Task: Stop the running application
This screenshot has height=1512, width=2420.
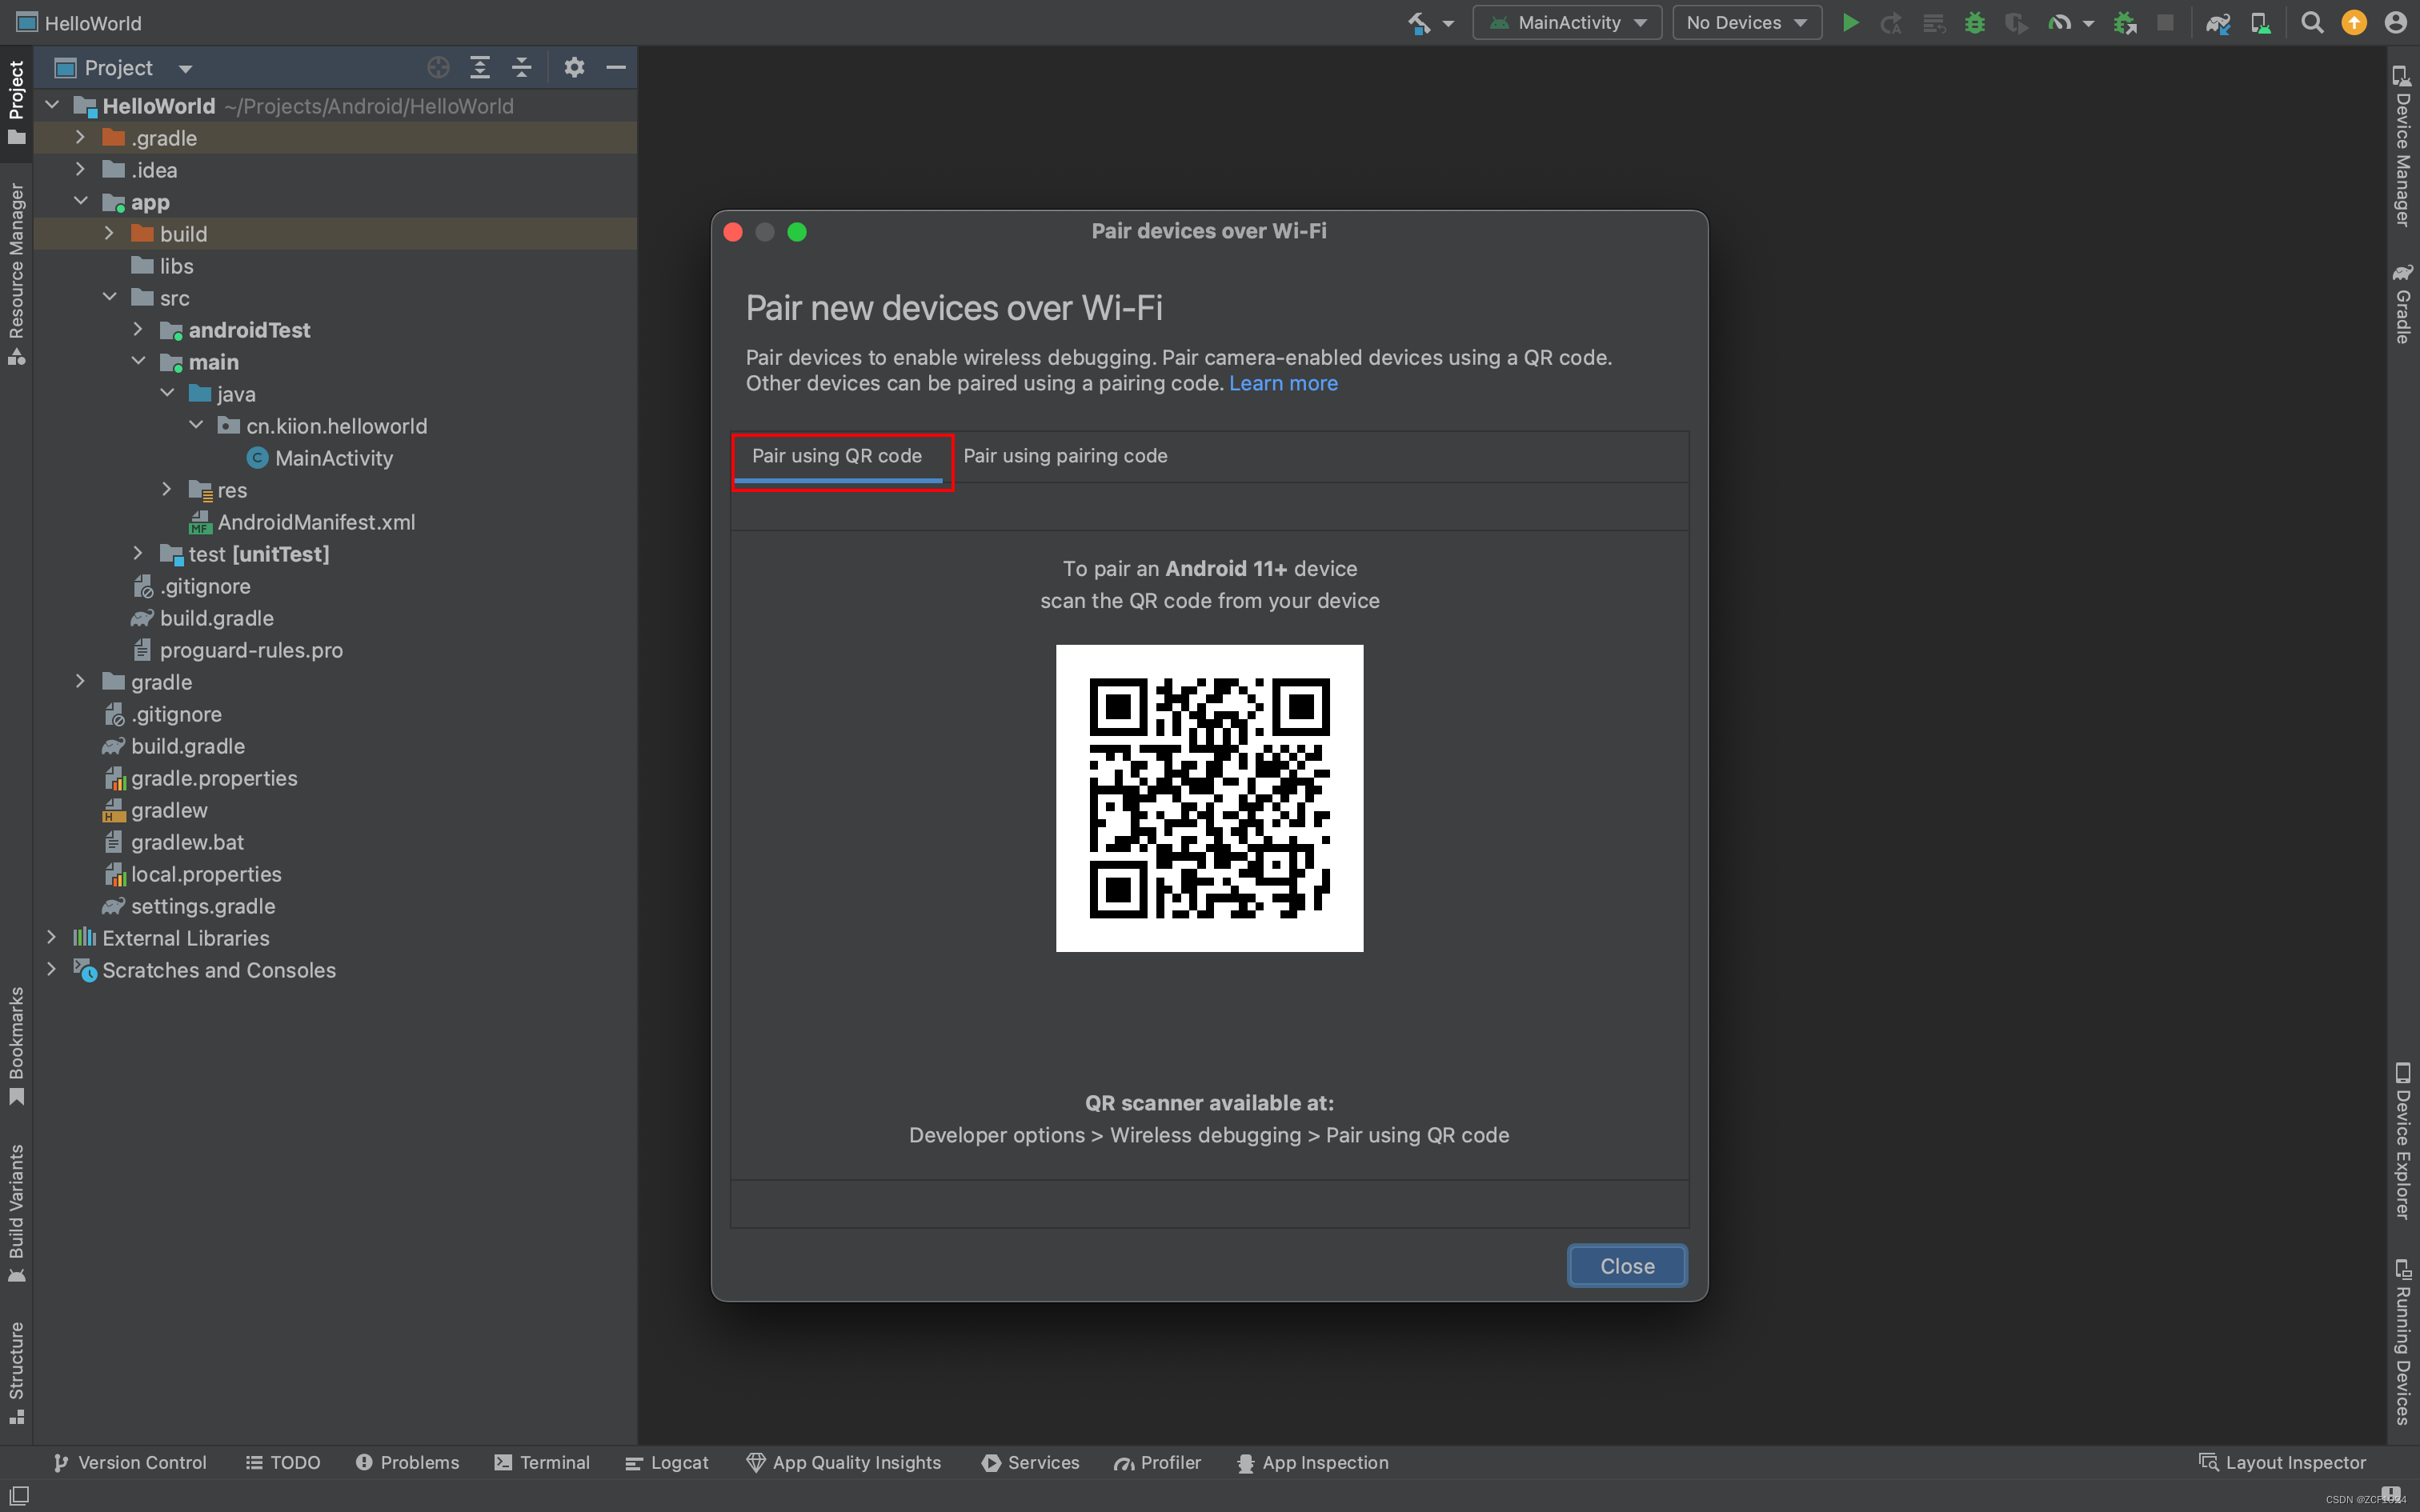Action: click(2166, 22)
